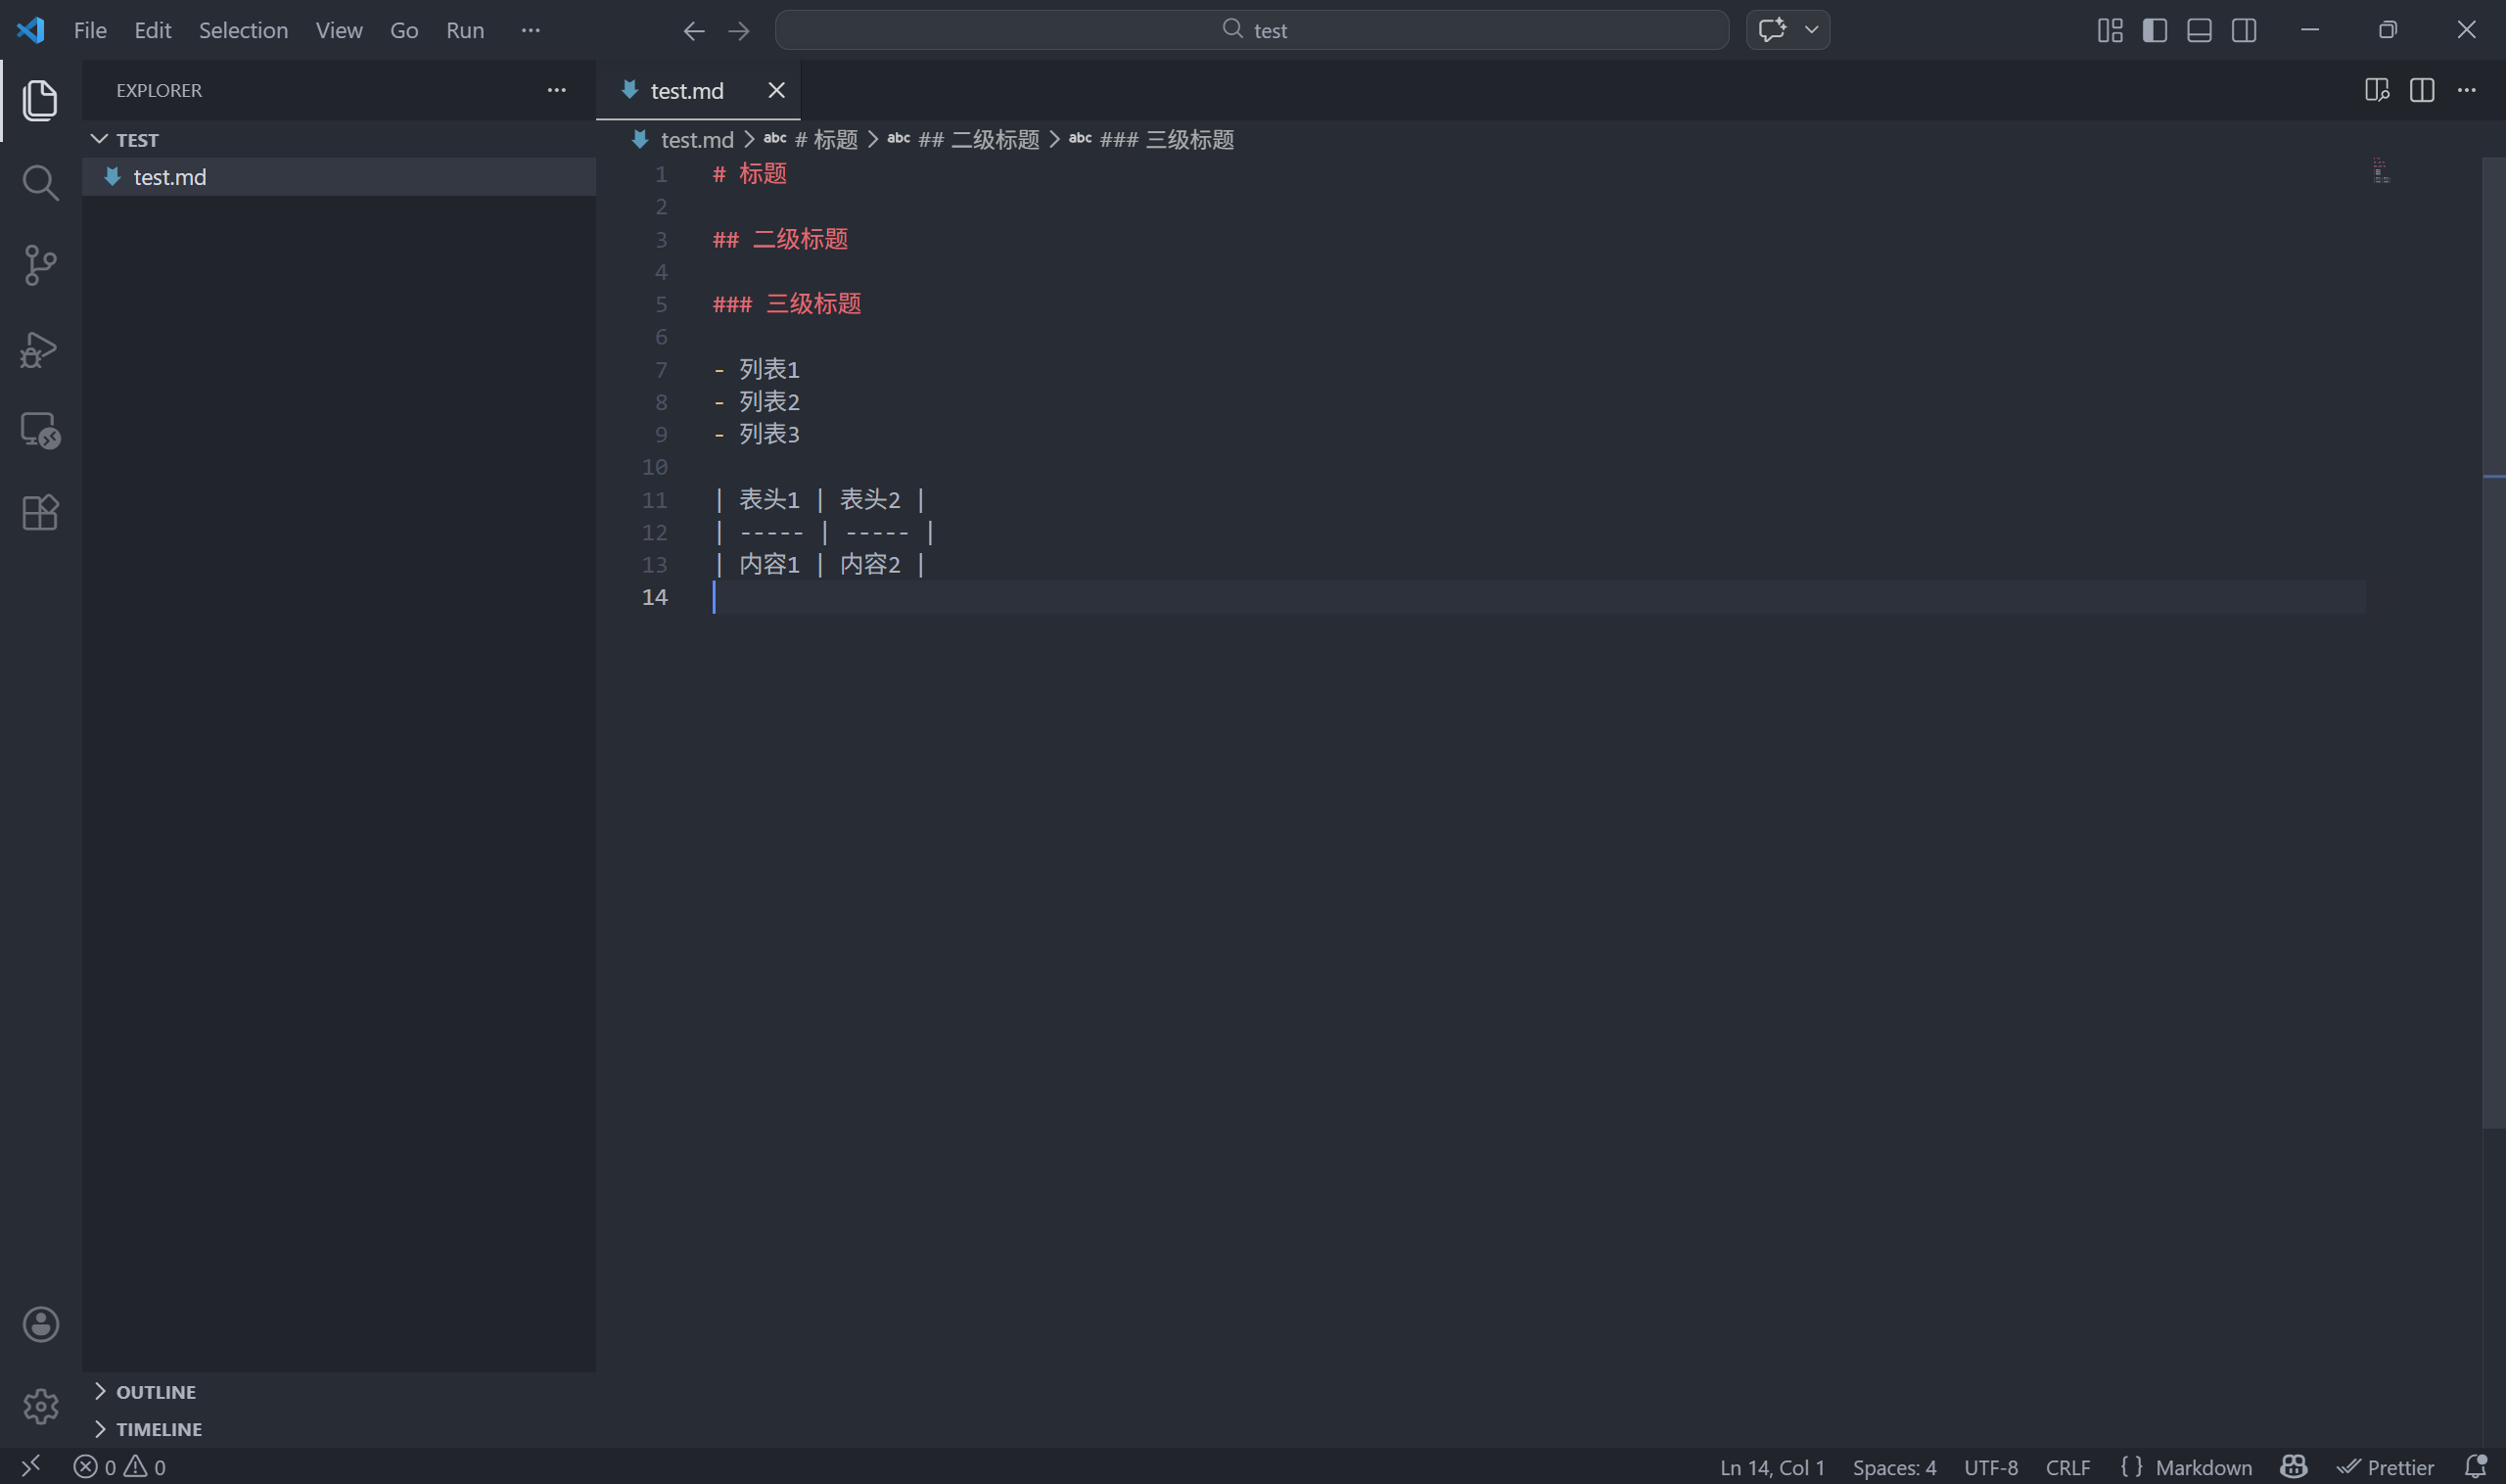Image resolution: width=2506 pixels, height=1484 pixels.
Task: Open the Accounts menu in activity bar
Action: [x=39, y=1323]
